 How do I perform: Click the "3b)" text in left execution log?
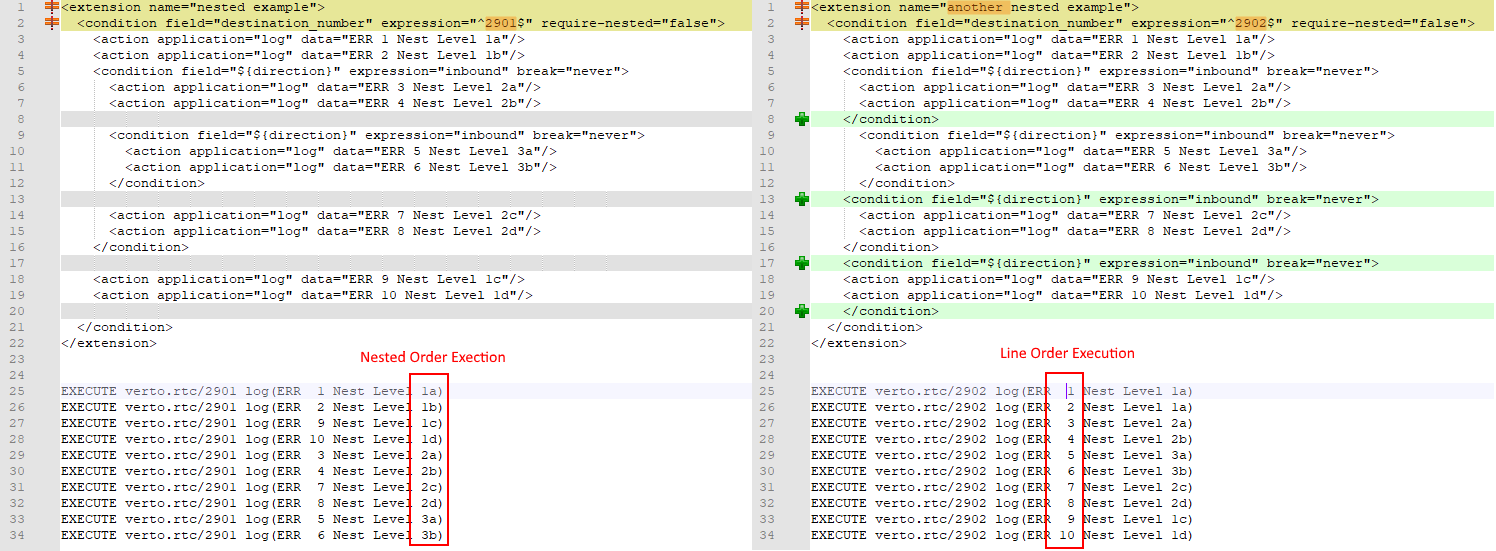pos(430,535)
